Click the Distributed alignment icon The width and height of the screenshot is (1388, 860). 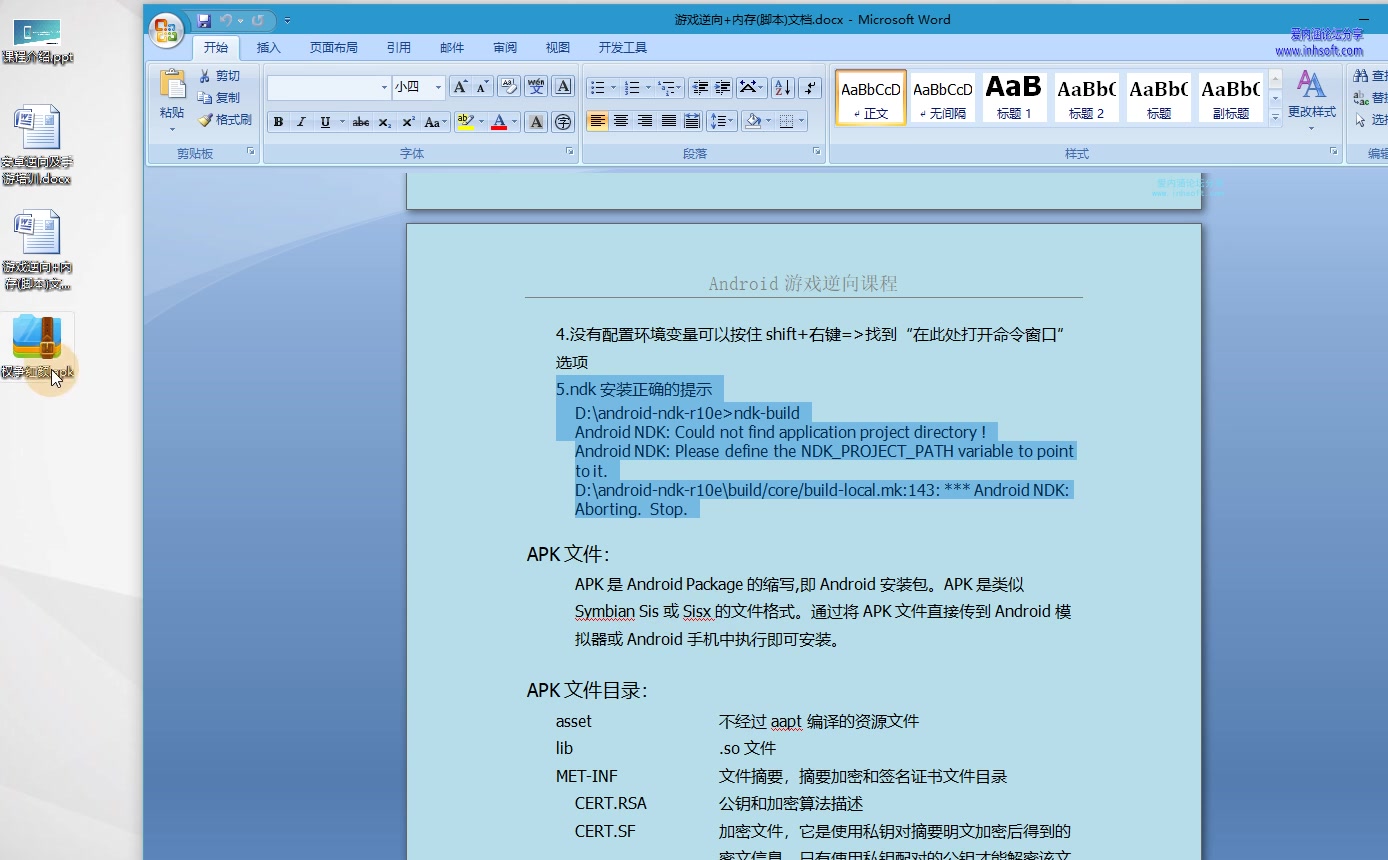pyautogui.click(x=692, y=121)
